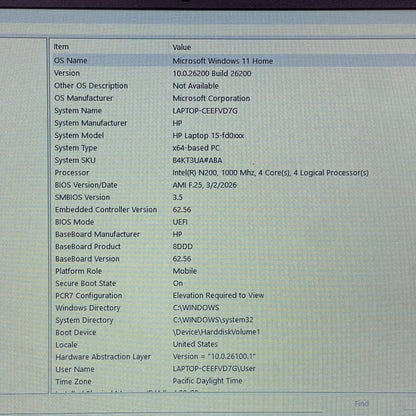Select the System Manufacturer row
This screenshot has height=416, width=416.
pyautogui.click(x=233, y=123)
